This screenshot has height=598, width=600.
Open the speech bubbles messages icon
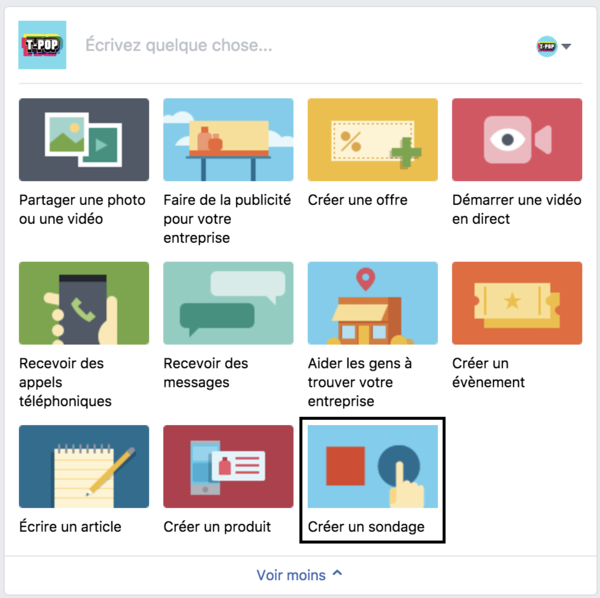[x=228, y=303]
